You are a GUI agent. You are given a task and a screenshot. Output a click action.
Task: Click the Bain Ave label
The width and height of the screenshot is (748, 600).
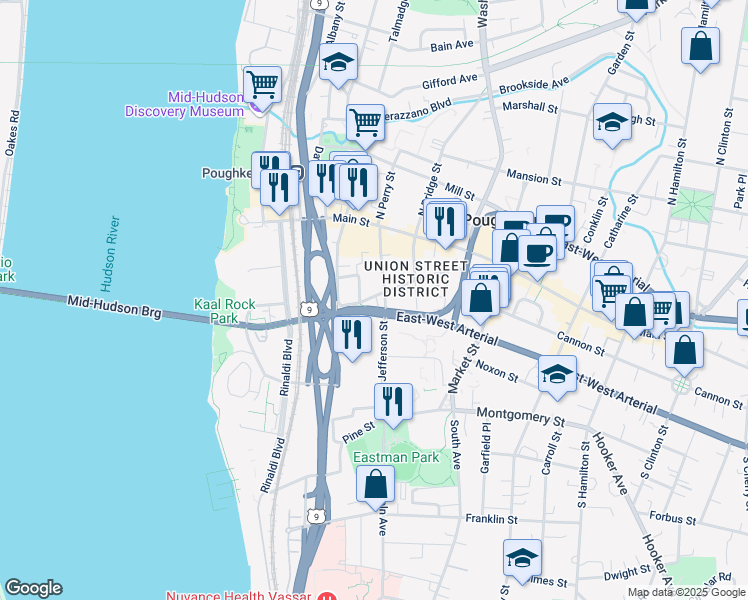452,46
